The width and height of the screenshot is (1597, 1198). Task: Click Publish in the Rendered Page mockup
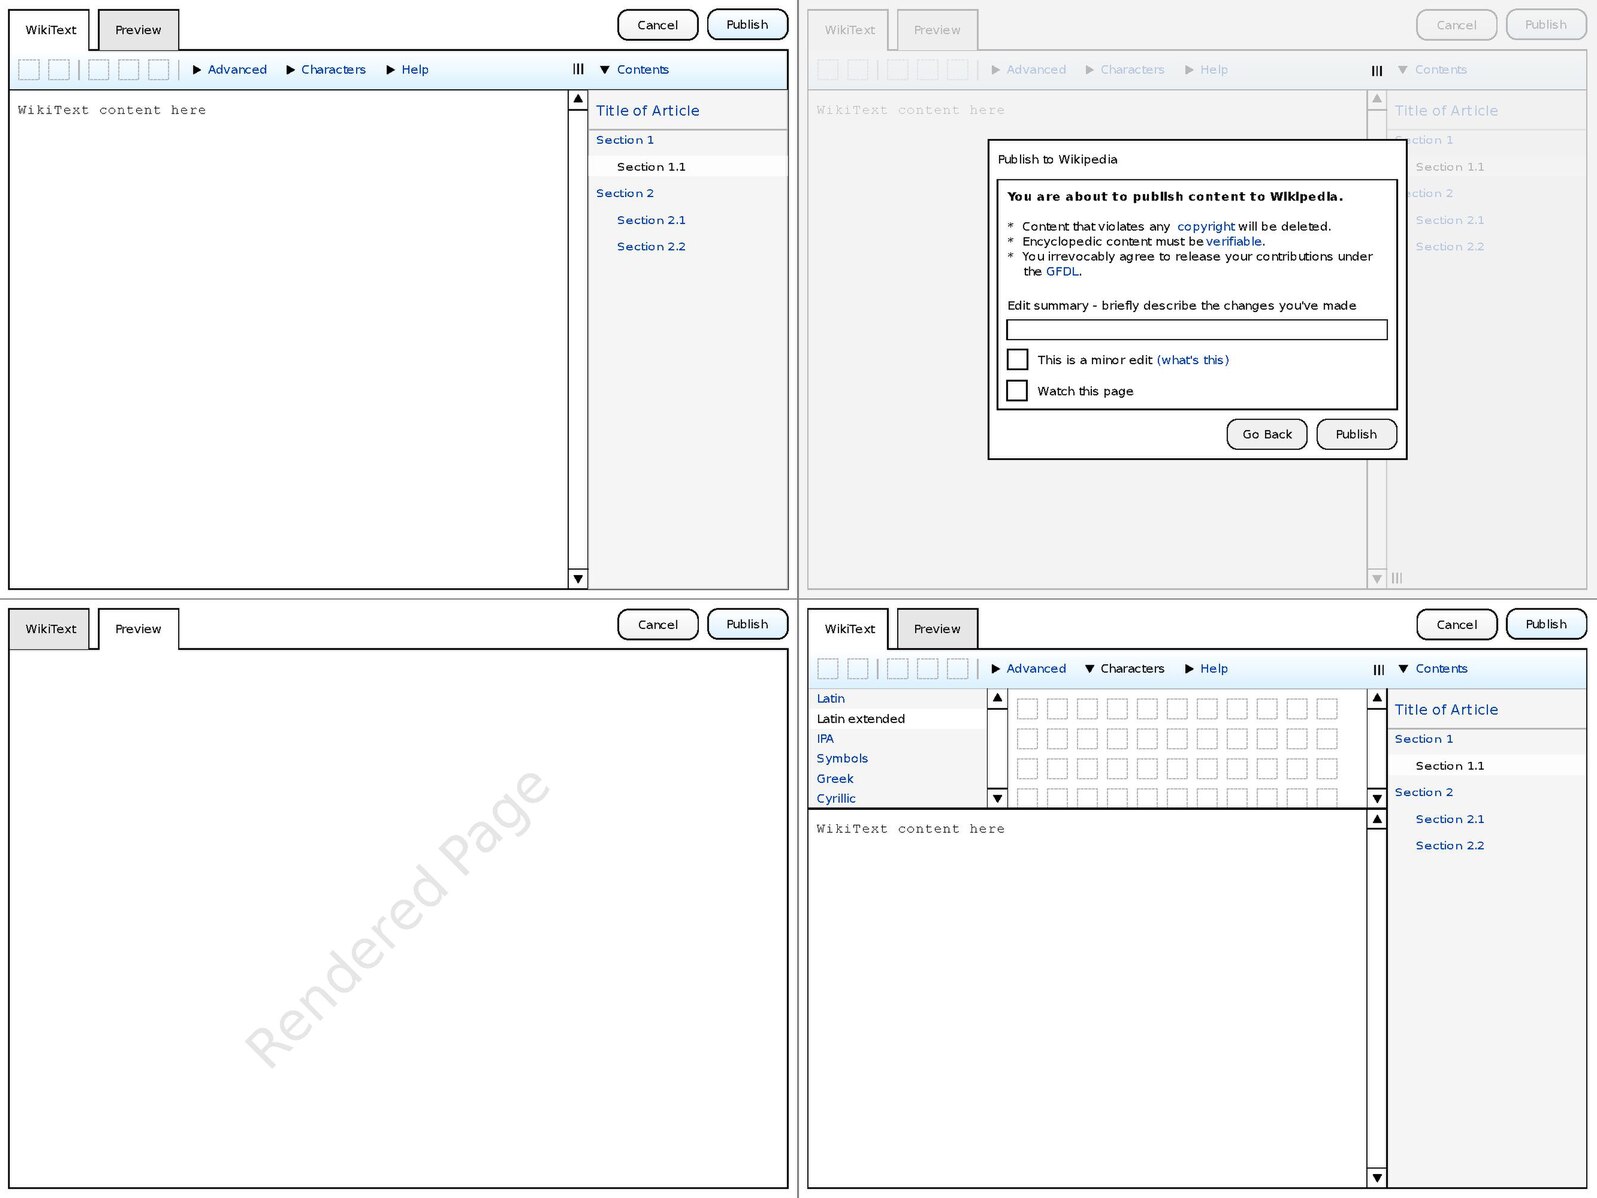coord(747,624)
